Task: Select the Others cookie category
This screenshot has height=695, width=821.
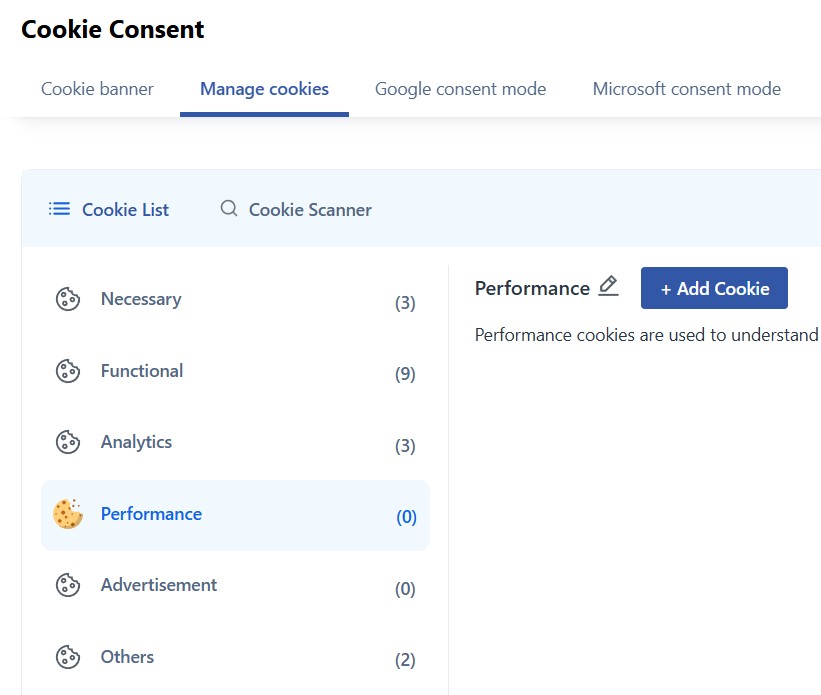Action: point(127,656)
